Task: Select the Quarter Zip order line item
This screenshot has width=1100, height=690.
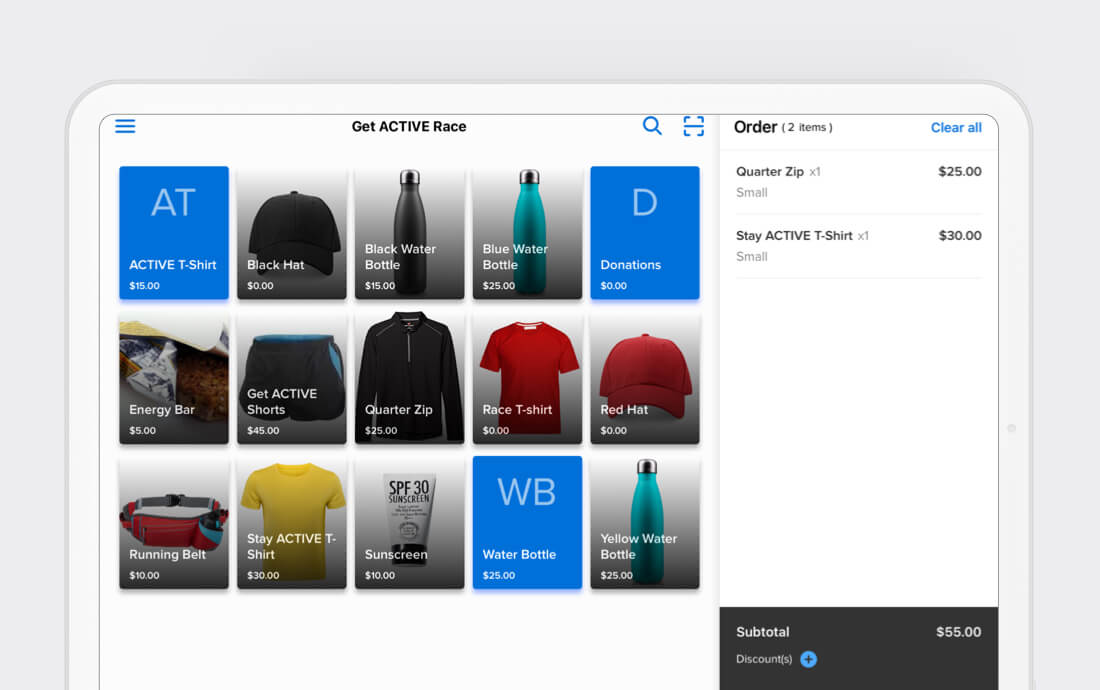Action: coord(858,181)
